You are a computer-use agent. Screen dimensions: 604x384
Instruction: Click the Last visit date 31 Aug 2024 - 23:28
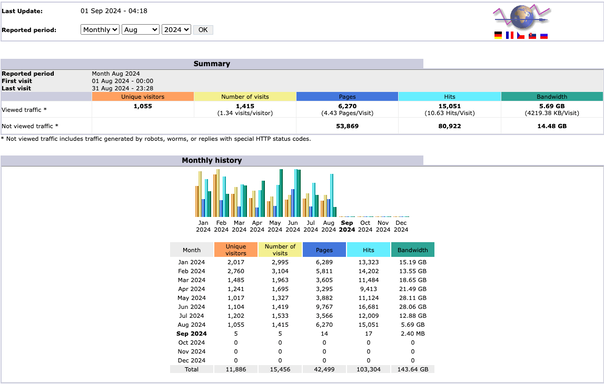(x=122, y=88)
